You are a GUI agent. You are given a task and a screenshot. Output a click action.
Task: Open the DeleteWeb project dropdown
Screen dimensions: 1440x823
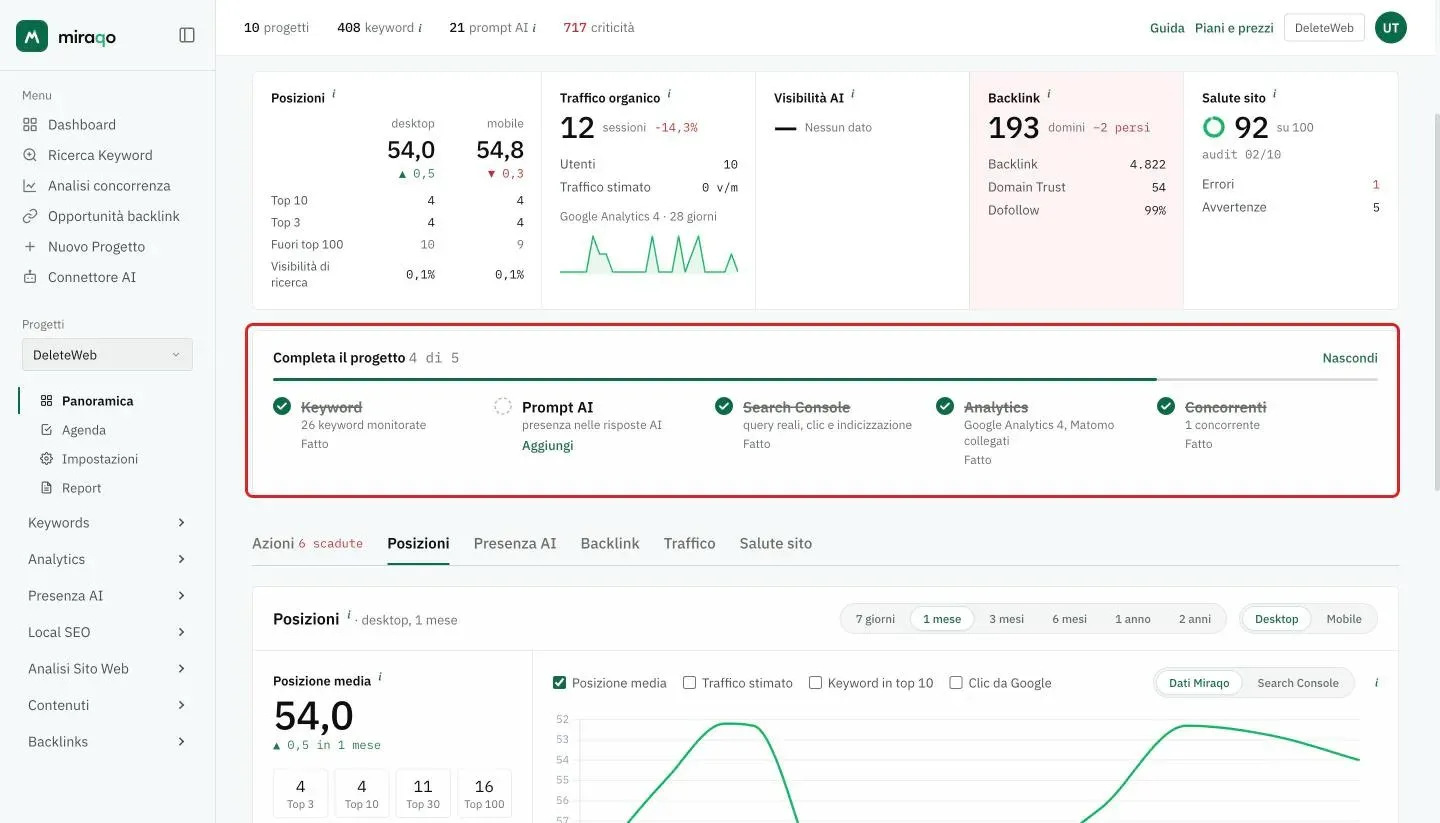107,355
